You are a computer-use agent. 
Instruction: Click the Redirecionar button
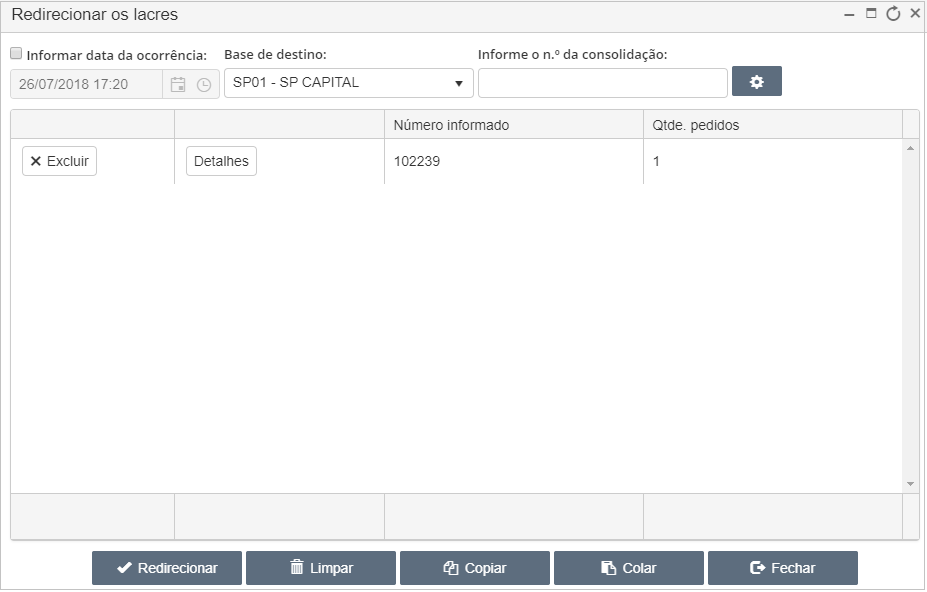[x=167, y=568]
